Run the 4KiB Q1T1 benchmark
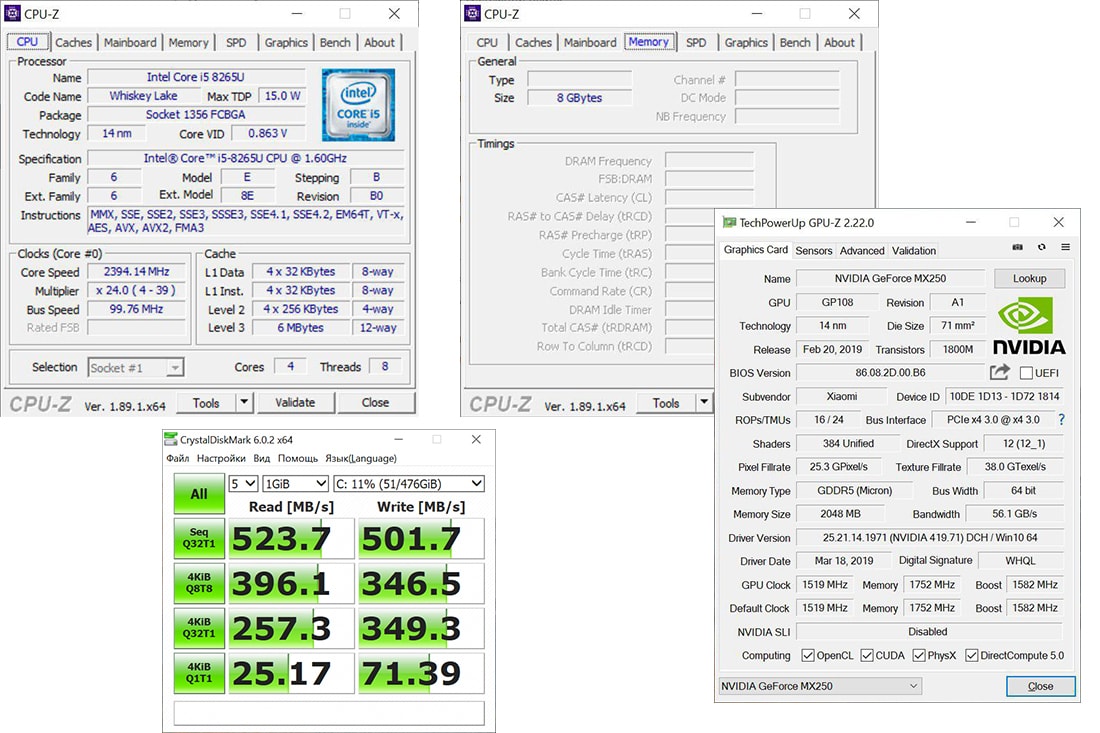Image resolution: width=1100 pixels, height=733 pixels. (199, 673)
